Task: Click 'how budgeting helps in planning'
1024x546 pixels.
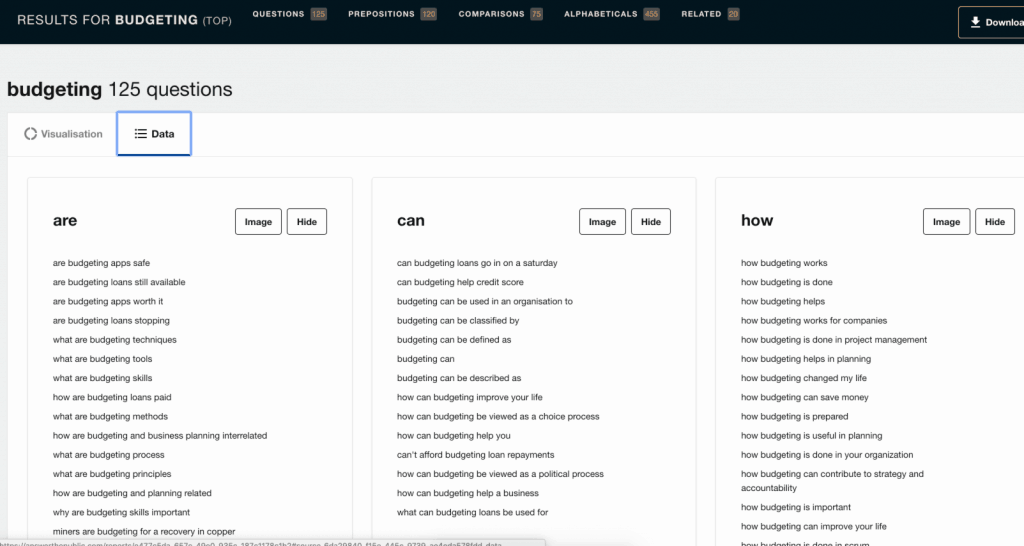Action: click(806, 359)
